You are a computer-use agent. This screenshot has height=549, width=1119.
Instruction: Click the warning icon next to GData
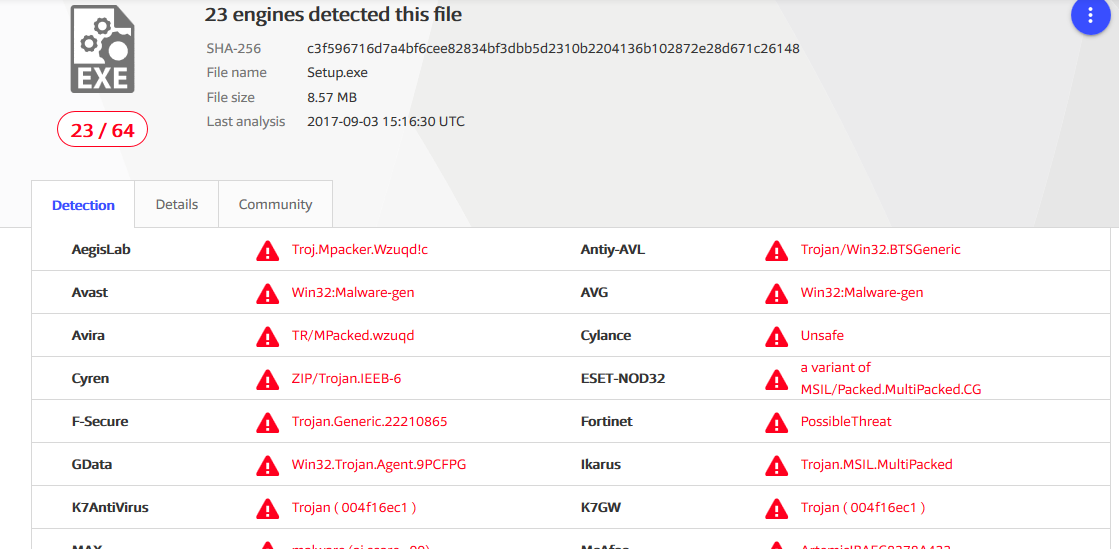[x=268, y=465]
